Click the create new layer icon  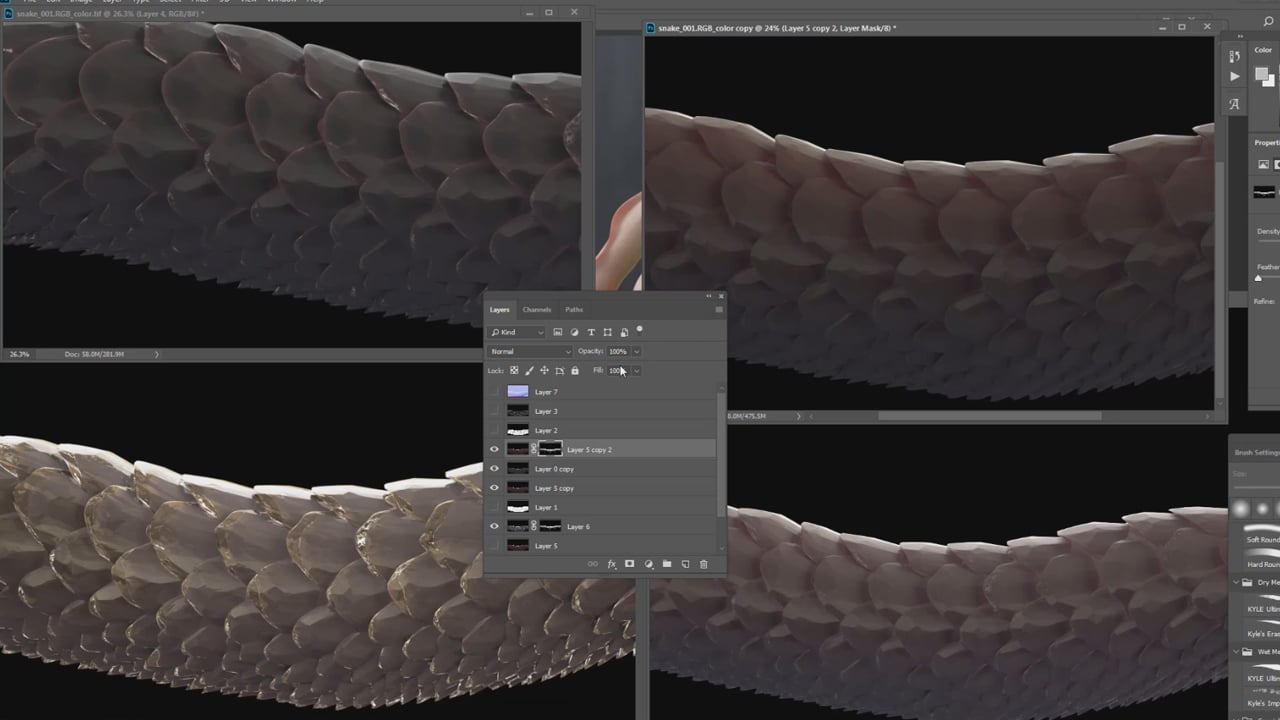[685, 564]
